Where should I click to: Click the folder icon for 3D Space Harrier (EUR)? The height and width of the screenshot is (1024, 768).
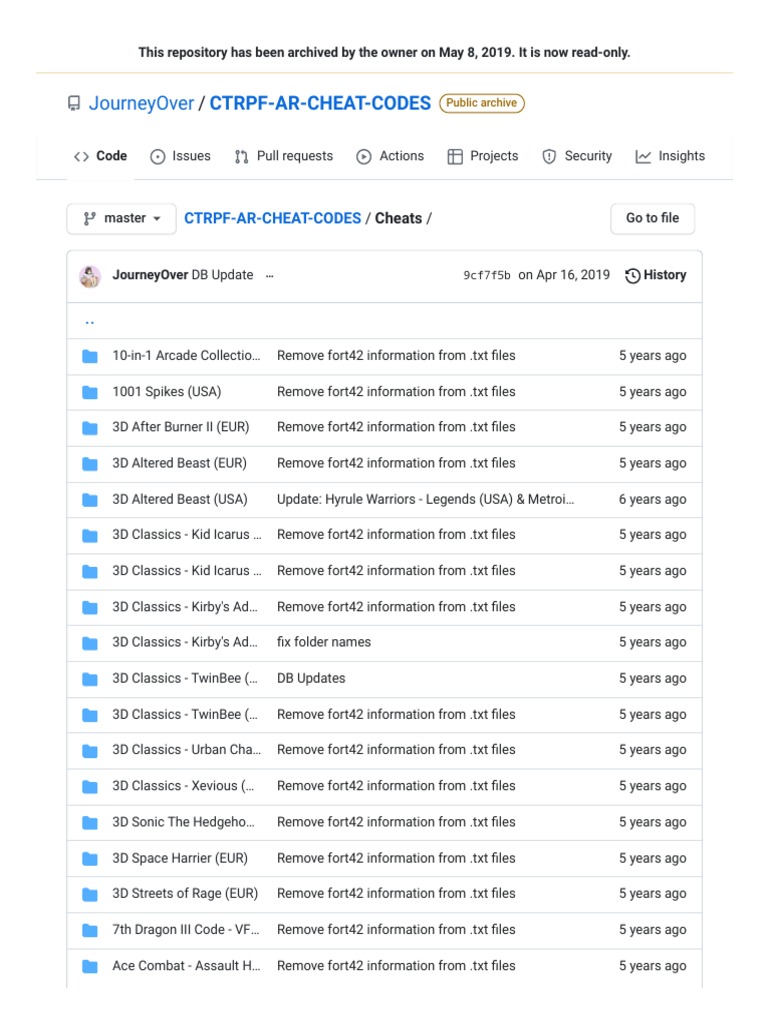tap(90, 858)
